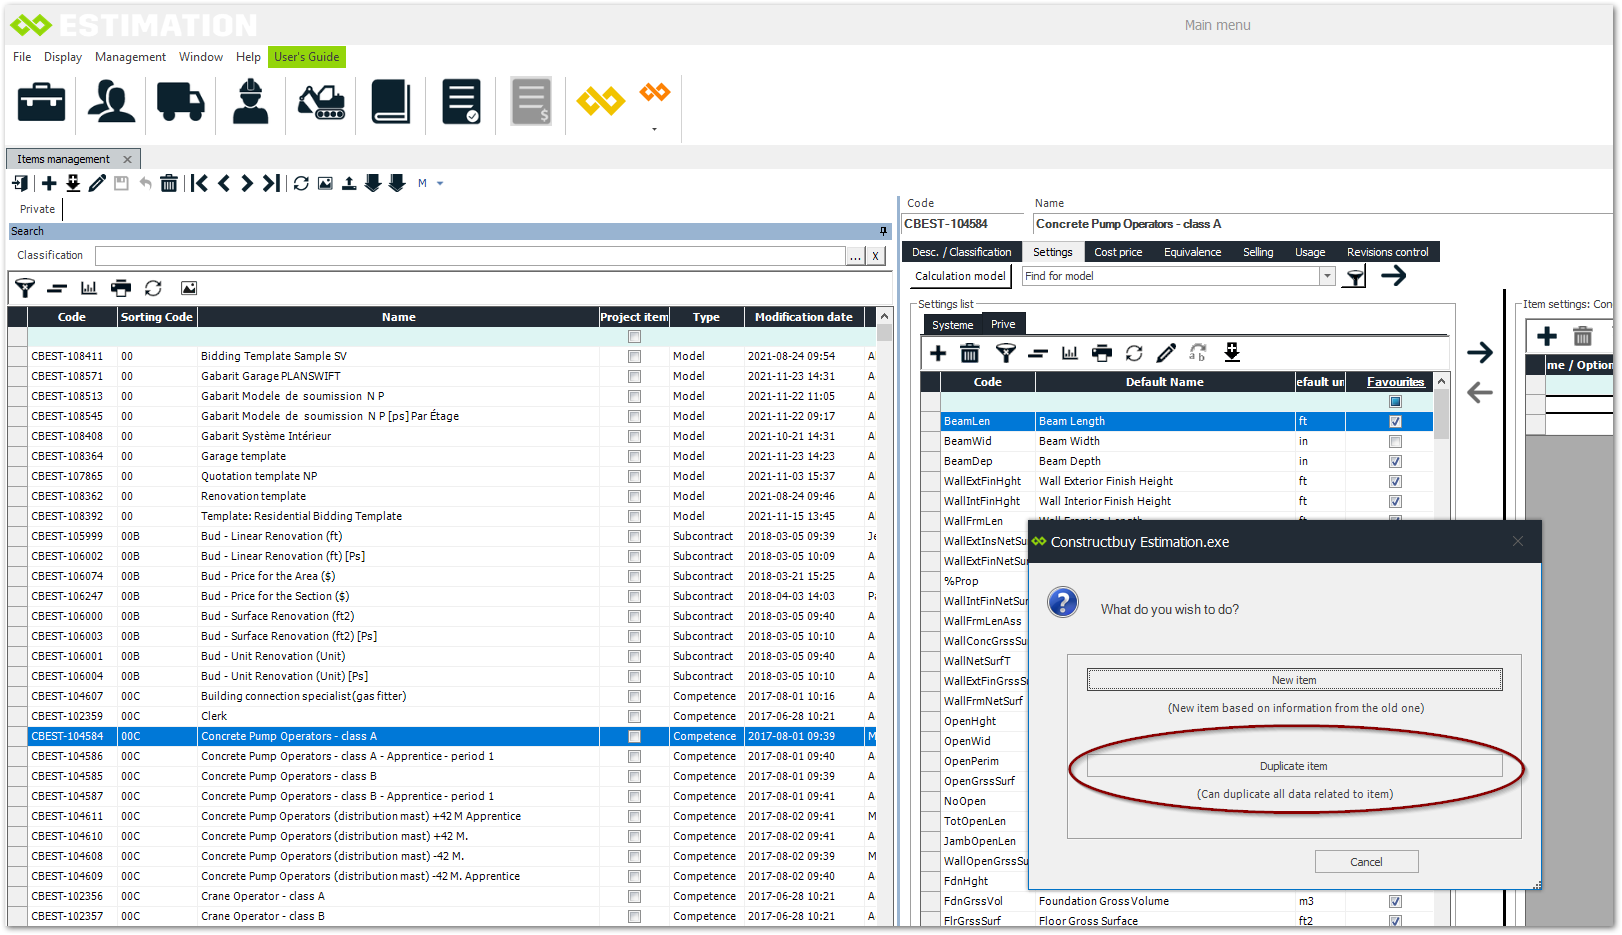
Task: Click the delivery truck suppliers icon
Action: (x=180, y=102)
